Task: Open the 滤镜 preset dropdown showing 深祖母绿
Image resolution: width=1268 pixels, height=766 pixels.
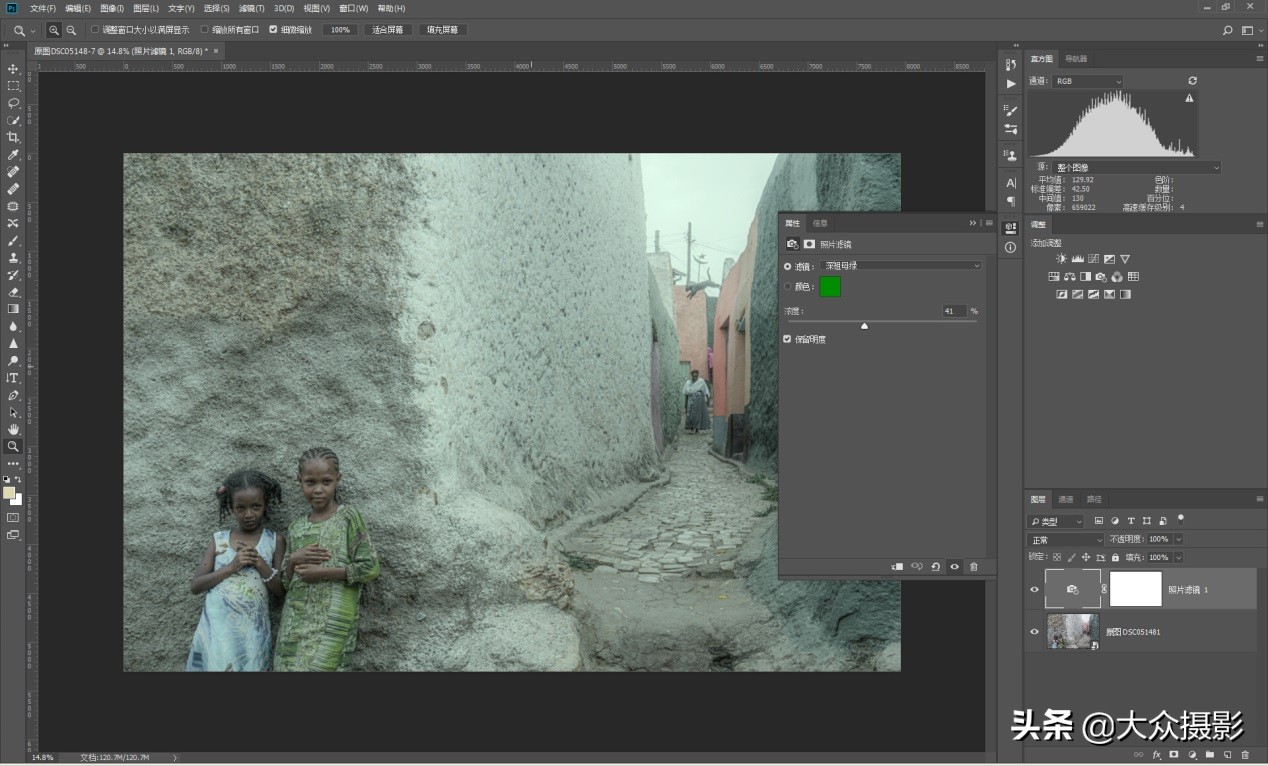Action: (x=901, y=266)
